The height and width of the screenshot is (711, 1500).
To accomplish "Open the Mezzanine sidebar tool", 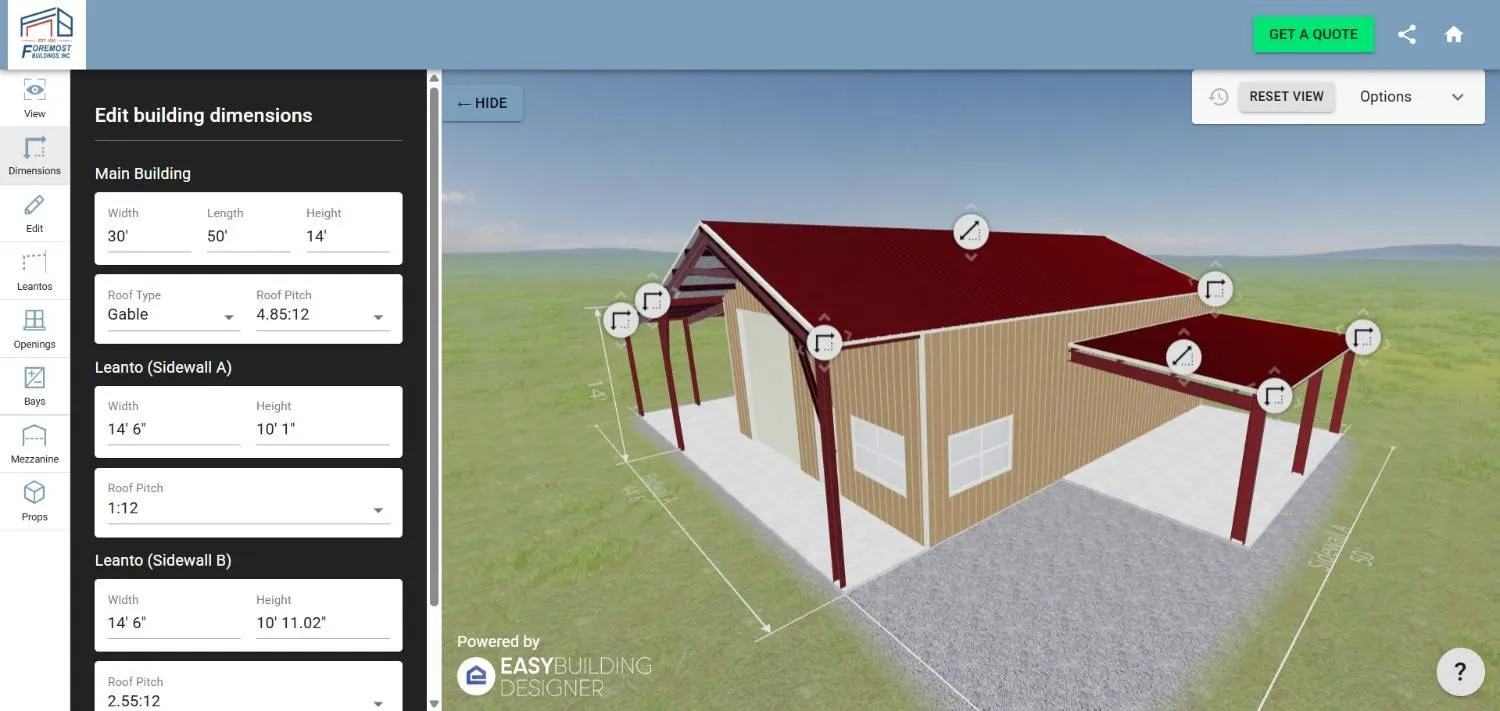I will tap(35, 437).
